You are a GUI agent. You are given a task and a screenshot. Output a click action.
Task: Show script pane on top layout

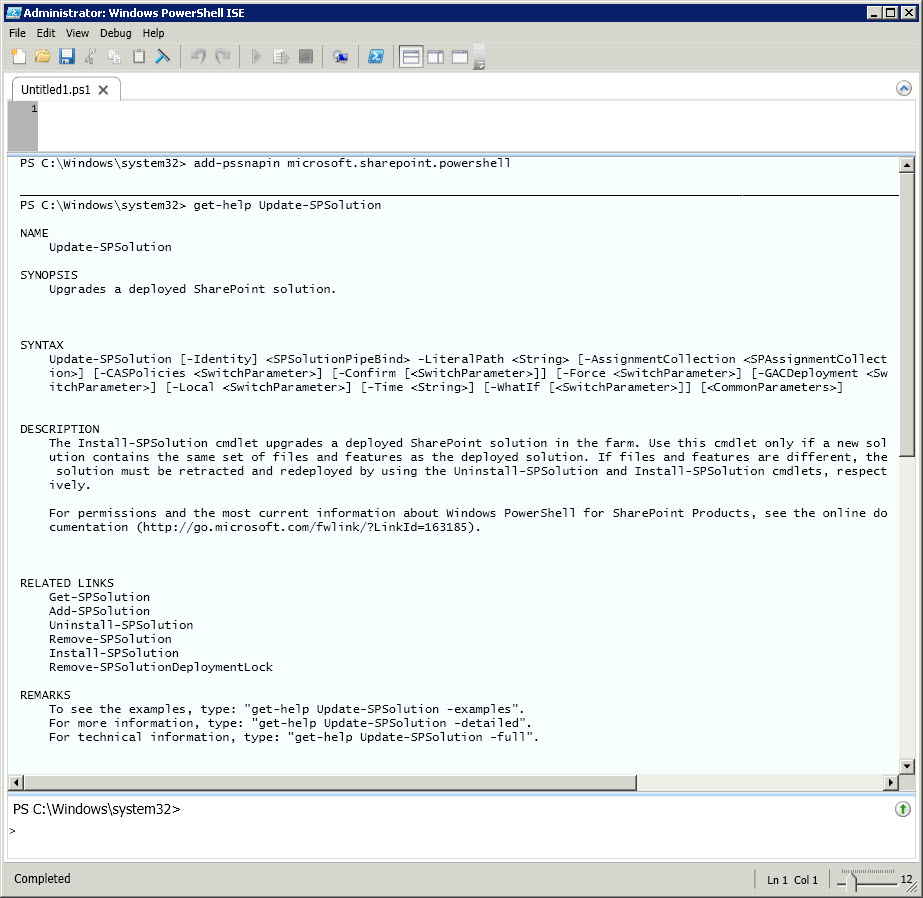point(411,57)
